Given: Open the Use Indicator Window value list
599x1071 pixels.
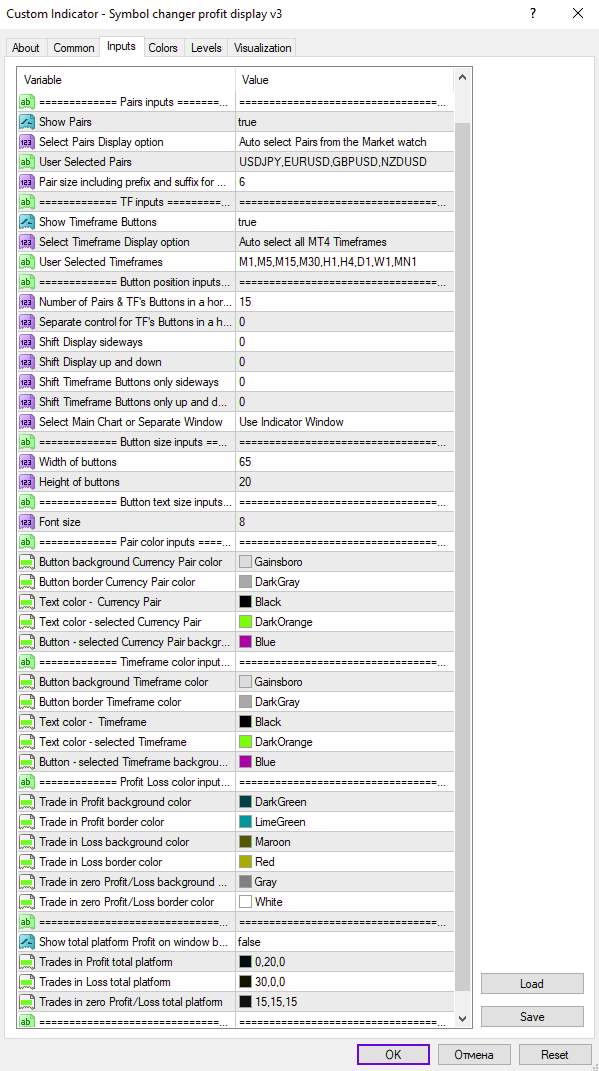Looking at the screenshot, I should point(344,422).
